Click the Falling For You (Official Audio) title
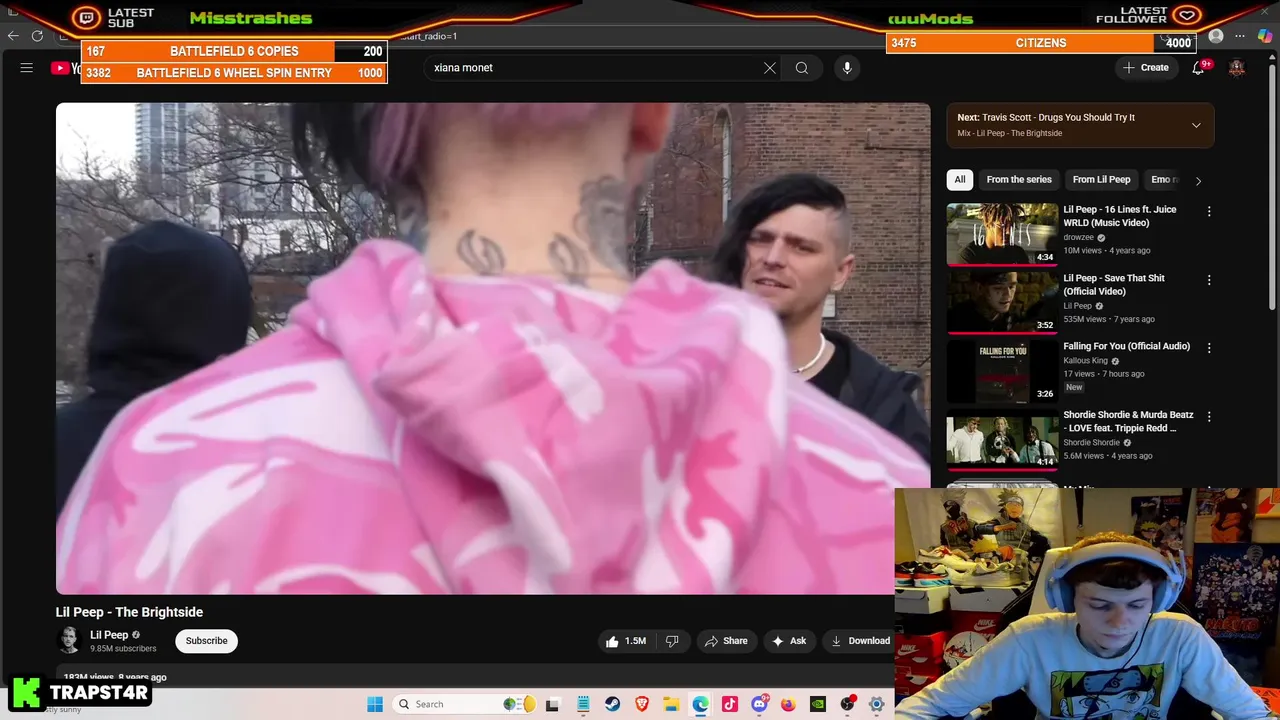The image size is (1280, 720). [x=1126, y=346]
